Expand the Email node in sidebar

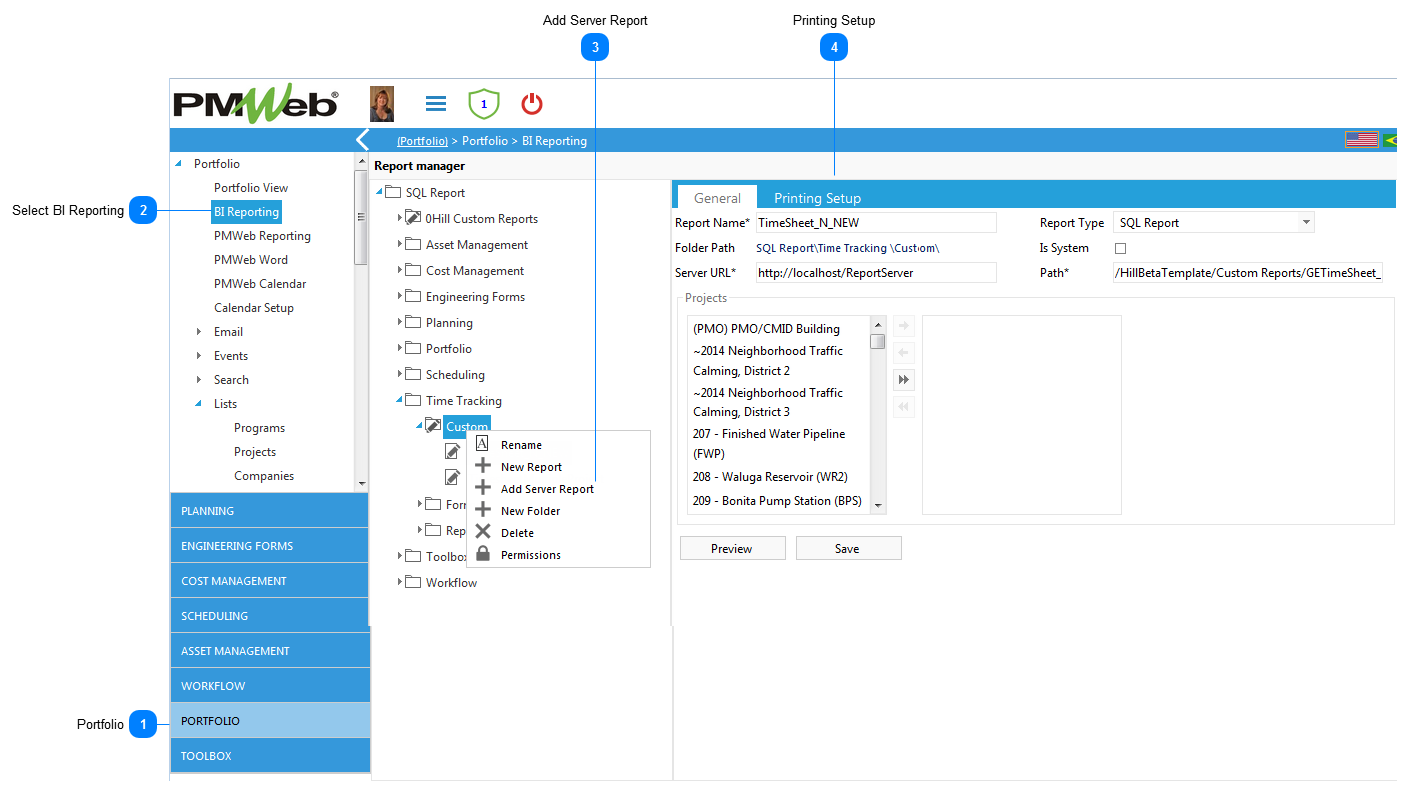199,331
